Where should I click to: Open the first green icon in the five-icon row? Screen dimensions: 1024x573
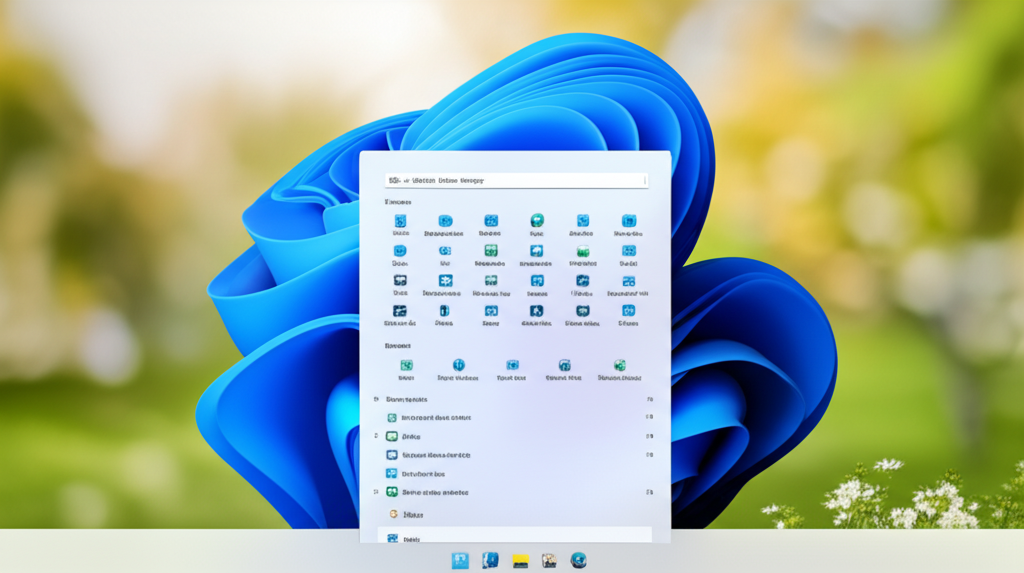click(x=406, y=366)
